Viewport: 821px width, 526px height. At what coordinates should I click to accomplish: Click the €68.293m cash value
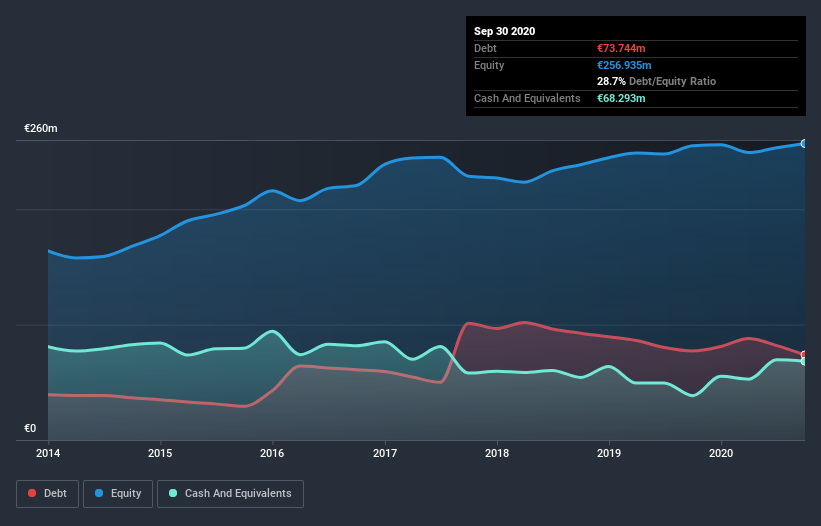[x=621, y=98]
